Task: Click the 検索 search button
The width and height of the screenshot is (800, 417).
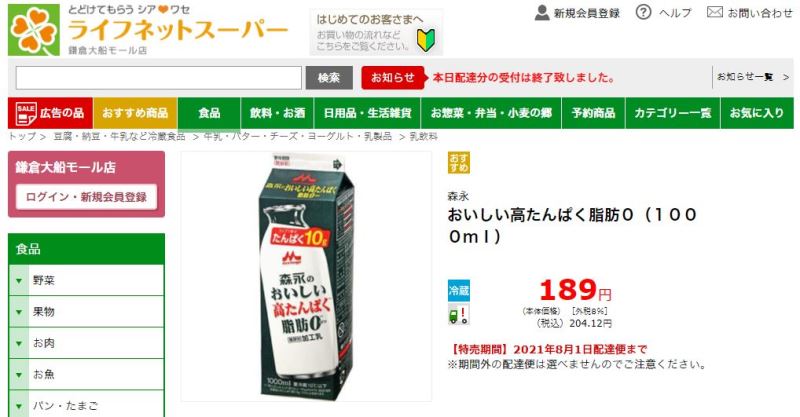Action: pyautogui.click(x=329, y=78)
